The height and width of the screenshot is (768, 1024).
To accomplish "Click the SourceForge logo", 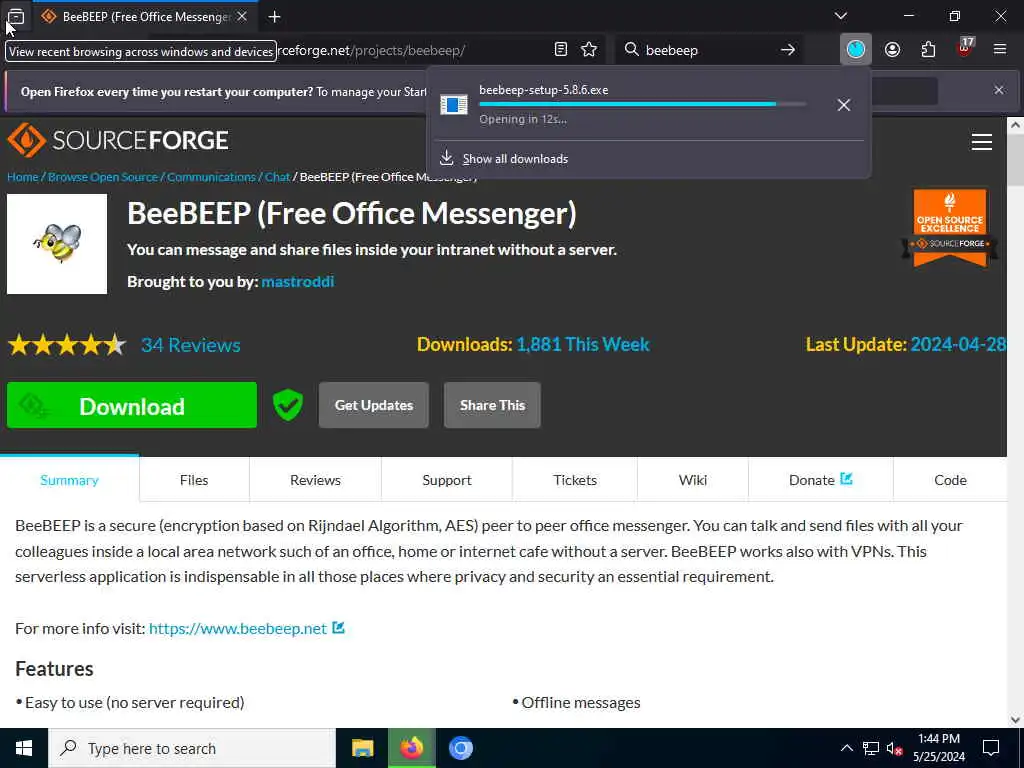I will point(118,140).
